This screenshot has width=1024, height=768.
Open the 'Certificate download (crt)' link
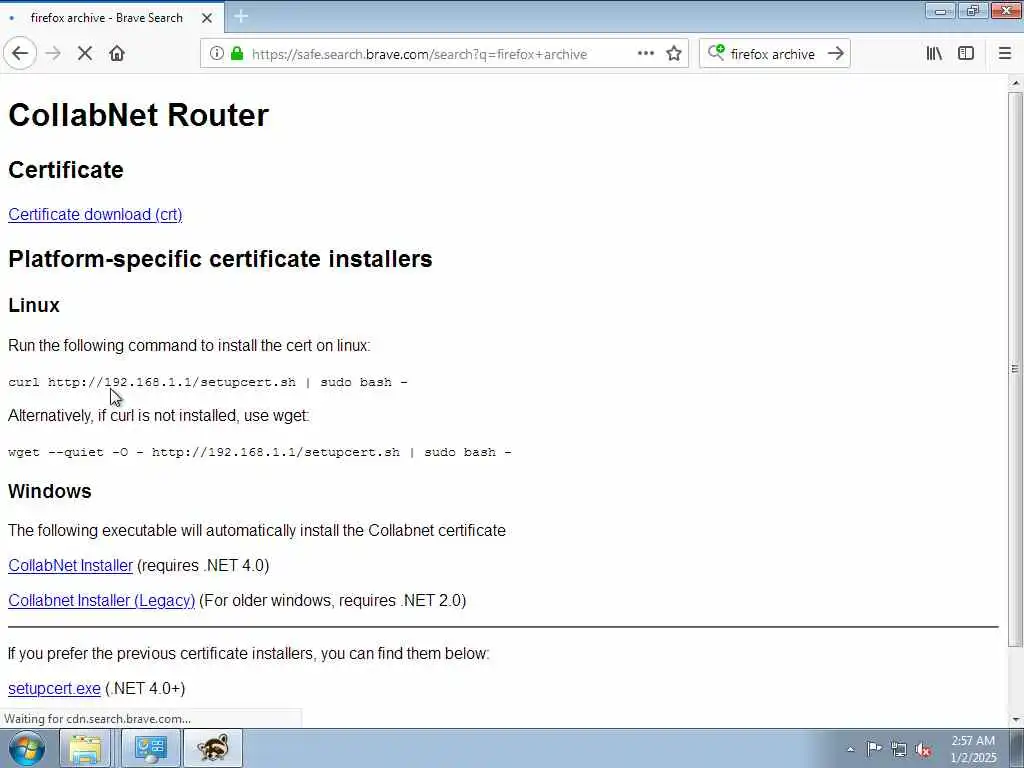[x=95, y=215]
